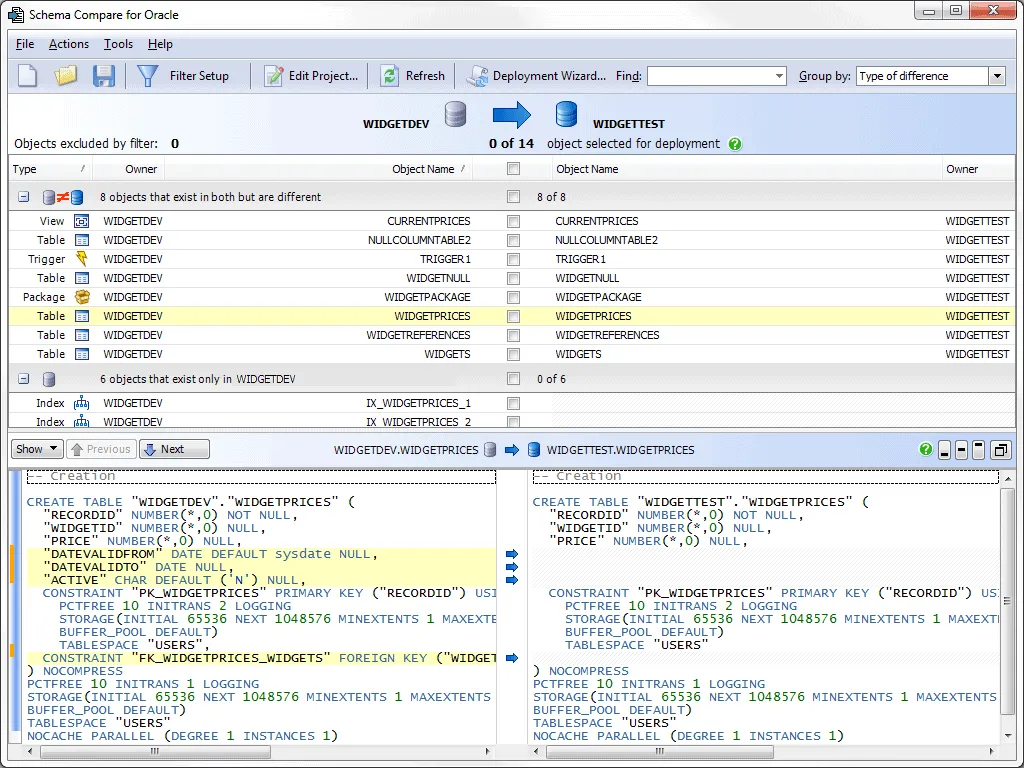This screenshot has height=768, width=1024.
Task: Refresh the schema comparison
Action: tap(413, 76)
